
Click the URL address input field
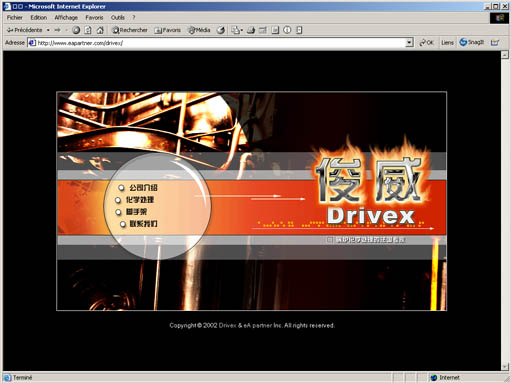(221, 43)
